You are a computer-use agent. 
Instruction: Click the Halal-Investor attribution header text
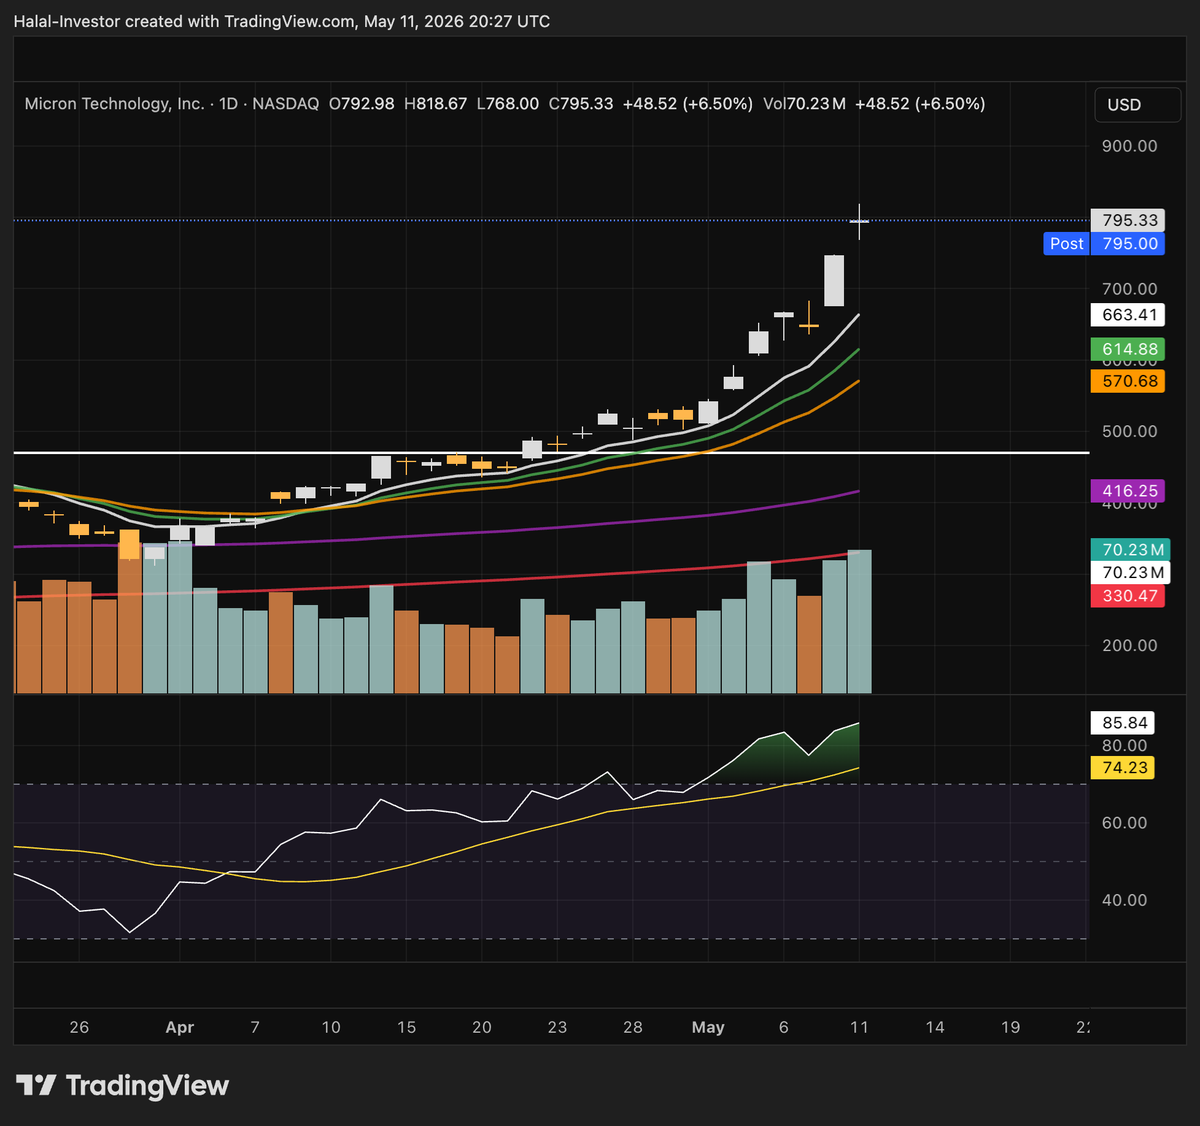281,21
